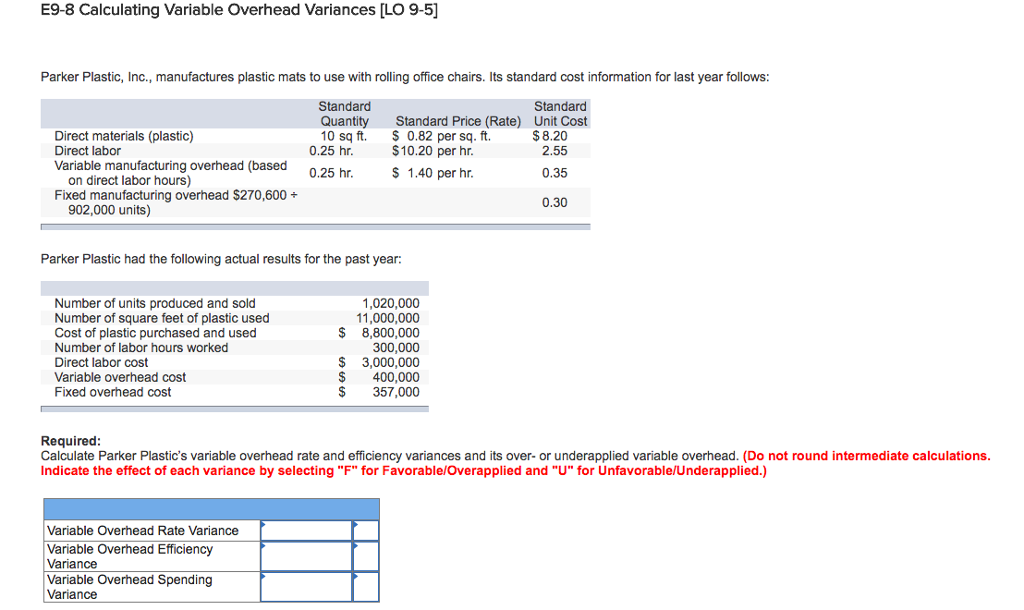1024x610 pixels.
Task: Open the F/U dropdown for Spending Variance
Action: [x=366, y=586]
